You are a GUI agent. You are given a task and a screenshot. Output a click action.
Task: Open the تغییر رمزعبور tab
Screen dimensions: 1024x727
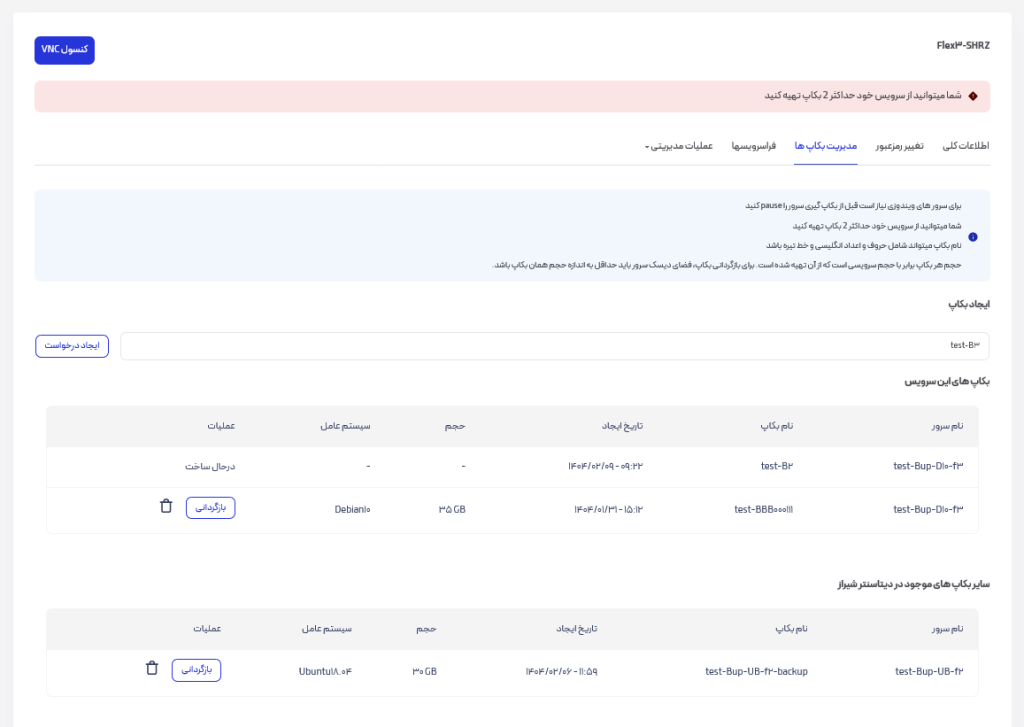tap(900, 146)
